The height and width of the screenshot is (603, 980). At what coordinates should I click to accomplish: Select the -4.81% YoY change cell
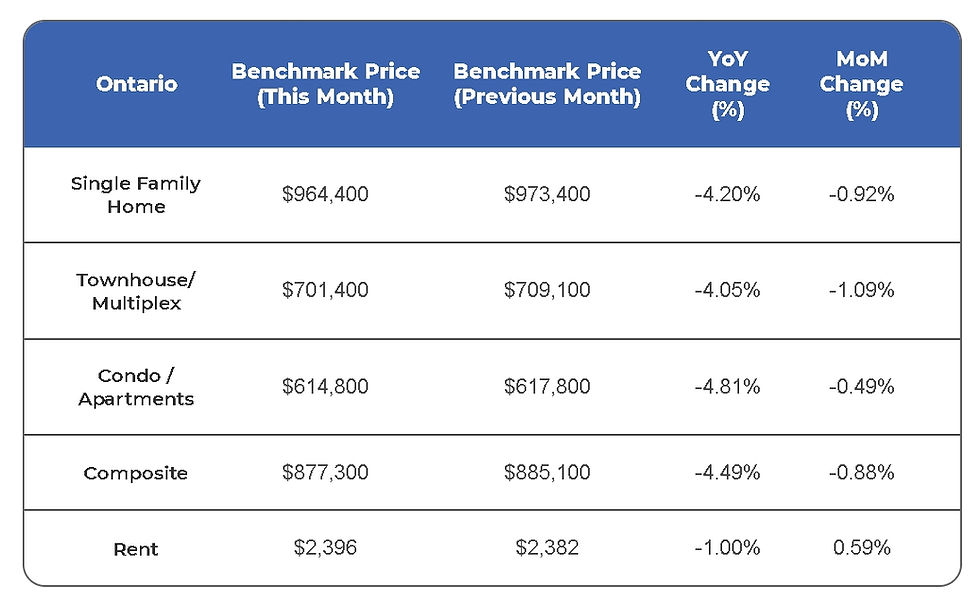click(x=727, y=387)
